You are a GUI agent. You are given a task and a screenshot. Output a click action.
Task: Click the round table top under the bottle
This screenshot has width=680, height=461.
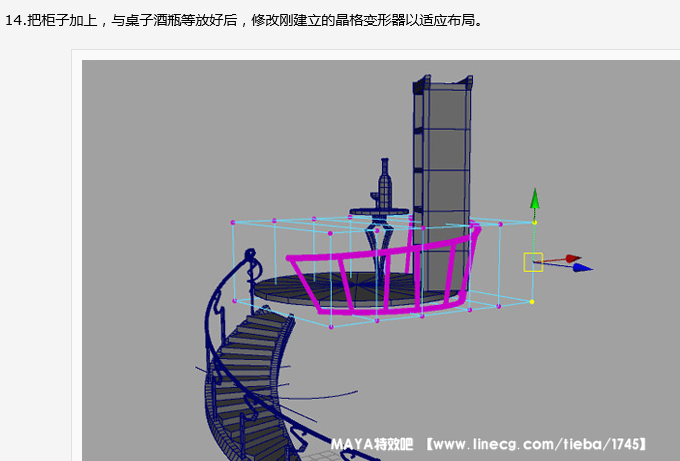pyautogui.click(x=378, y=212)
